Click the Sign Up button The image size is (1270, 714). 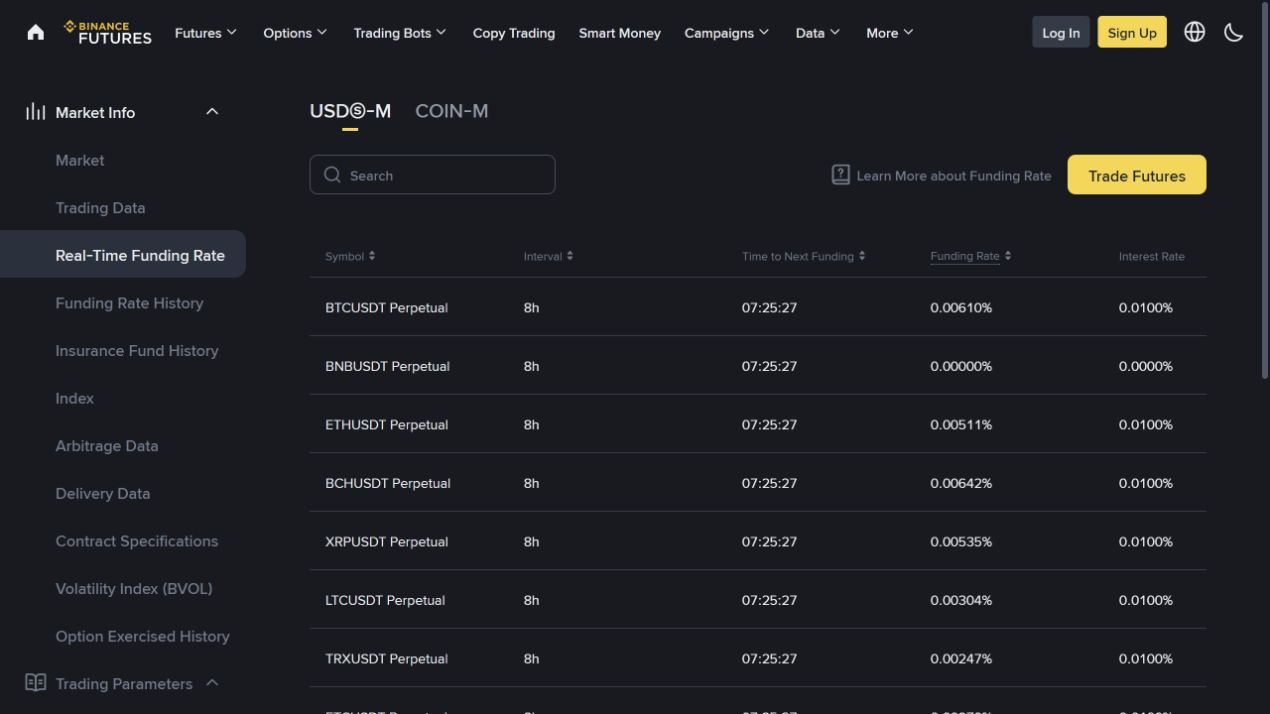(1132, 32)
